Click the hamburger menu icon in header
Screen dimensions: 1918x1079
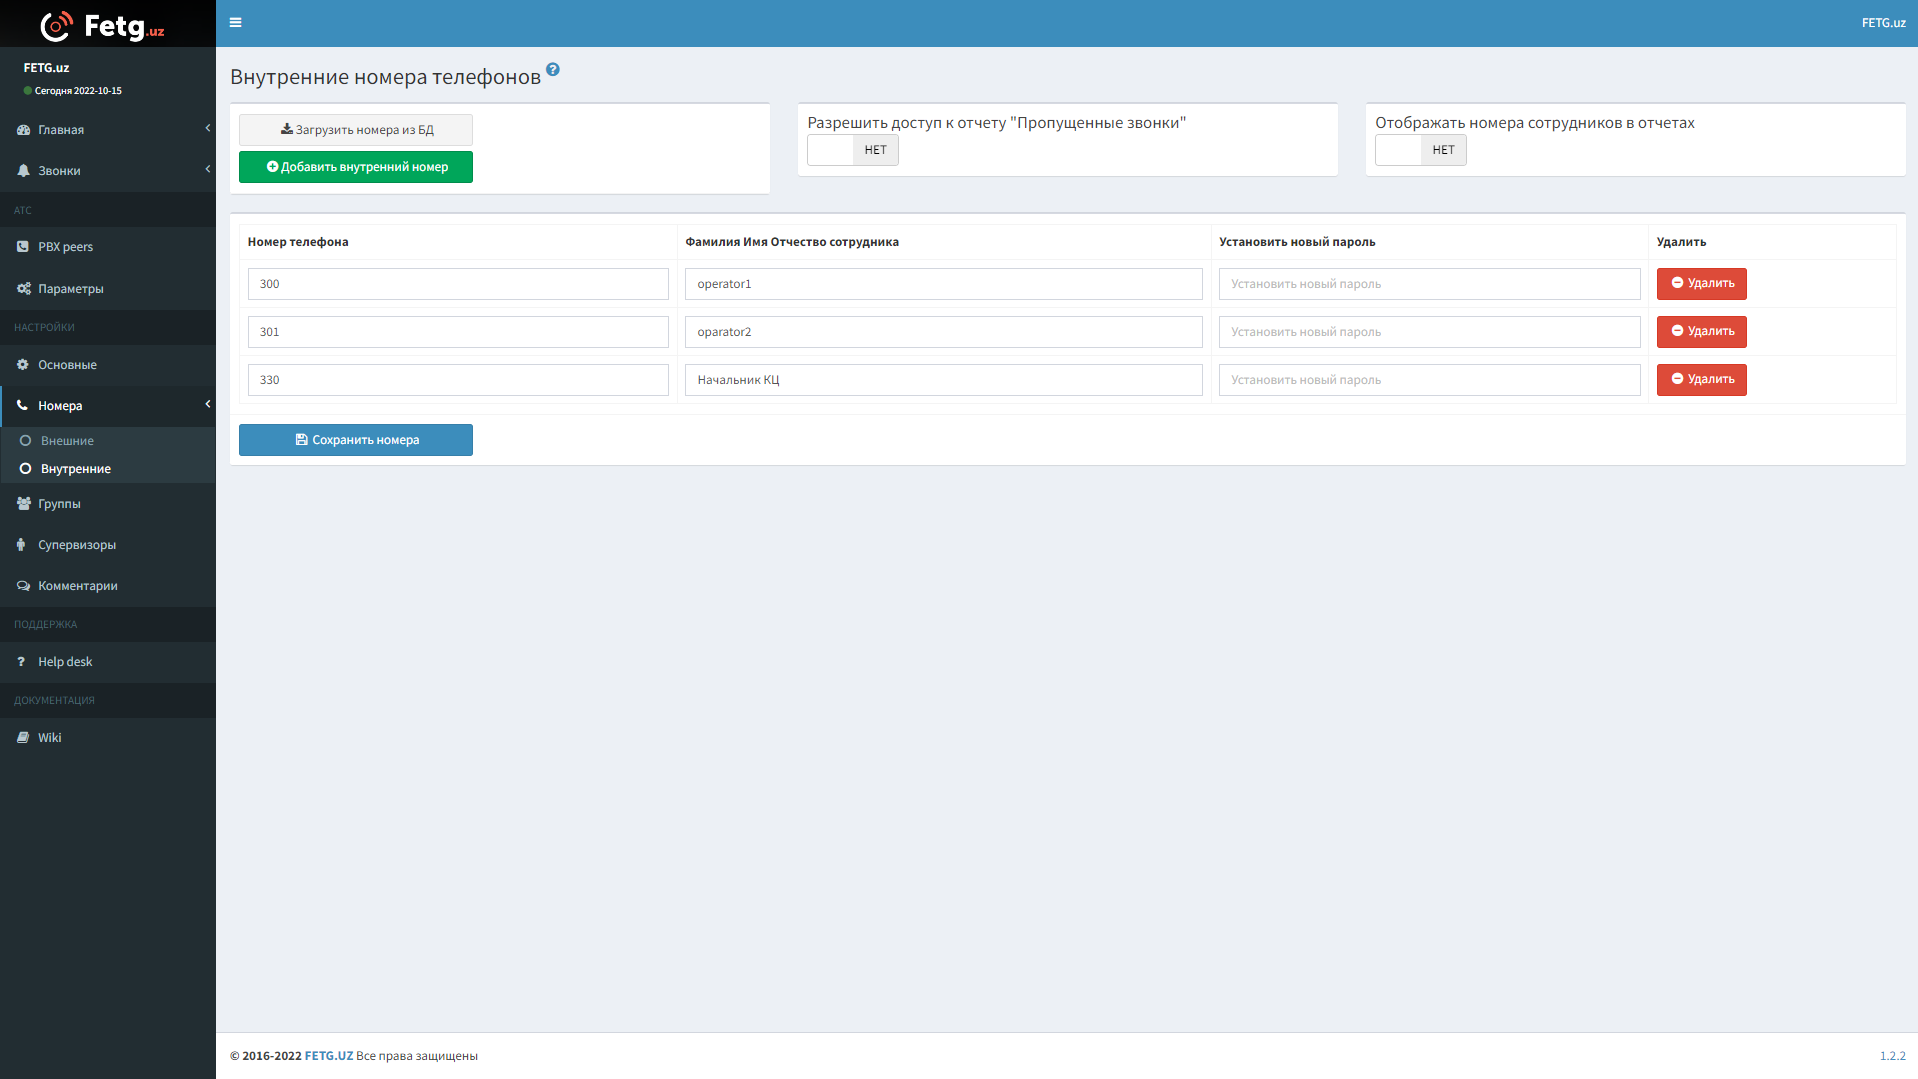[235, 22]
